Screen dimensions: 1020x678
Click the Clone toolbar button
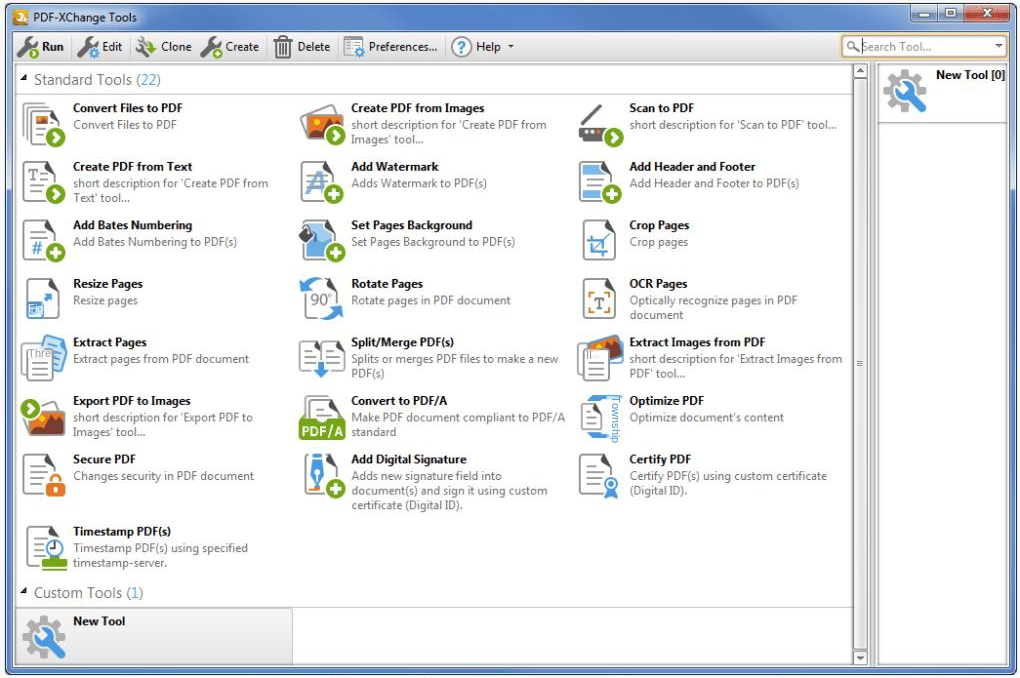click(164, 47)
